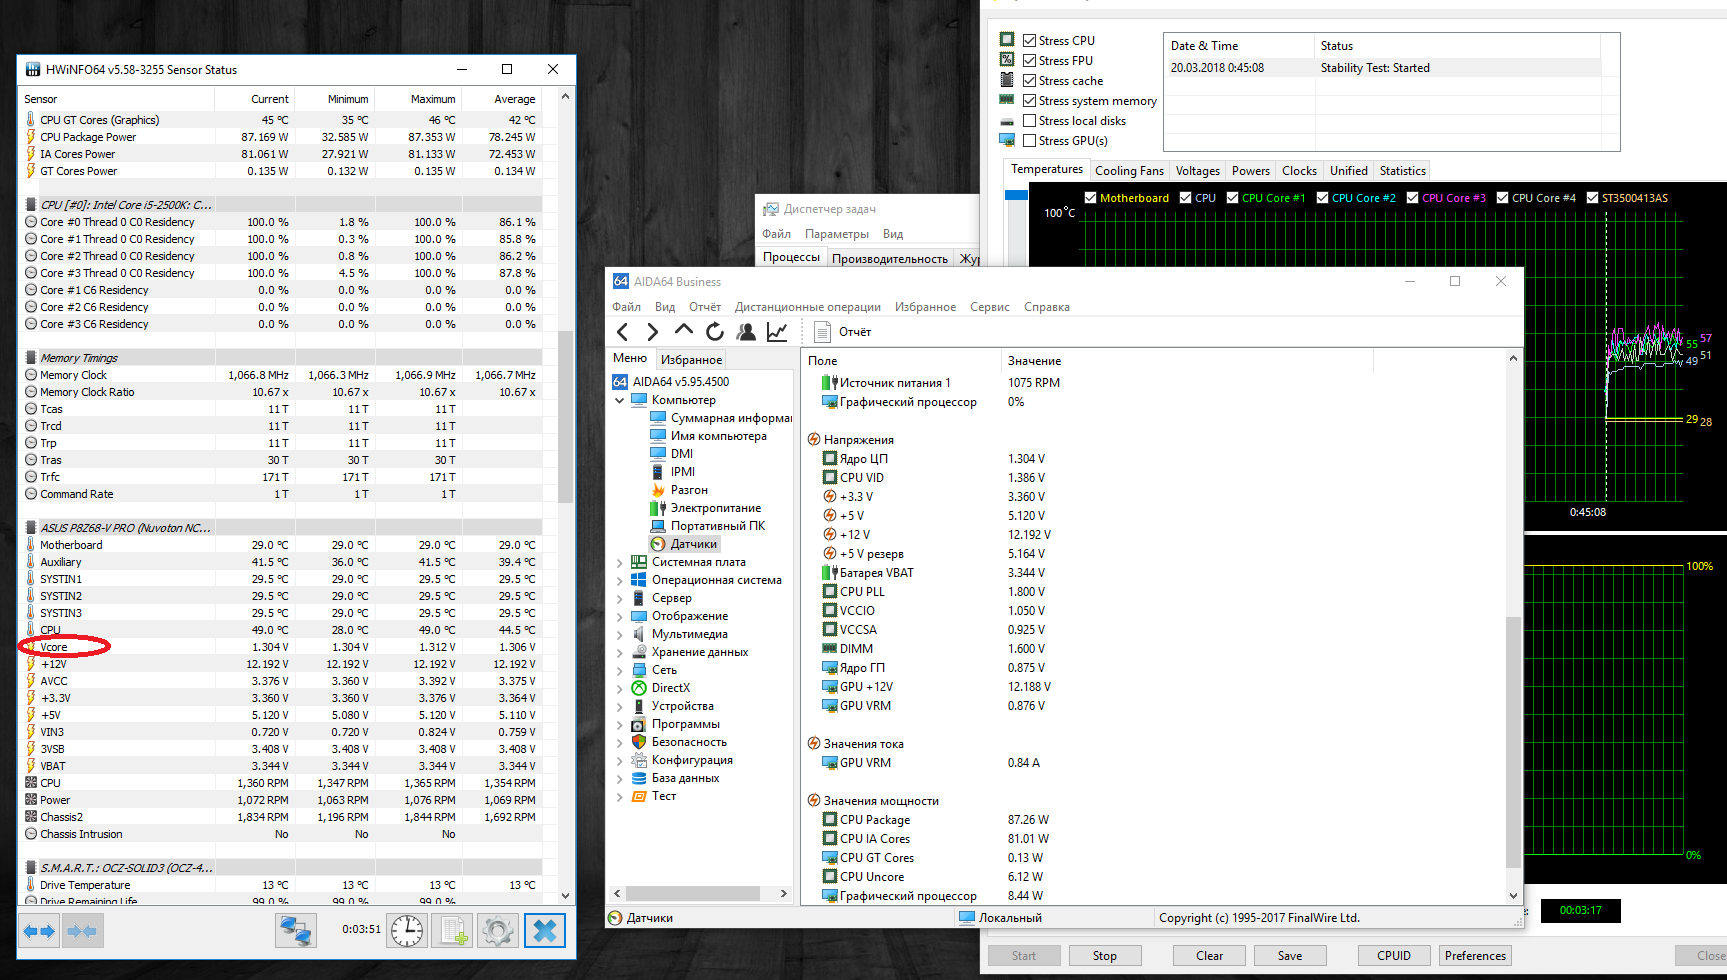Screen dimensions: 1727x980
Task: Toggle the CPU Core #1 graph checkbox
Action: 1233,198
